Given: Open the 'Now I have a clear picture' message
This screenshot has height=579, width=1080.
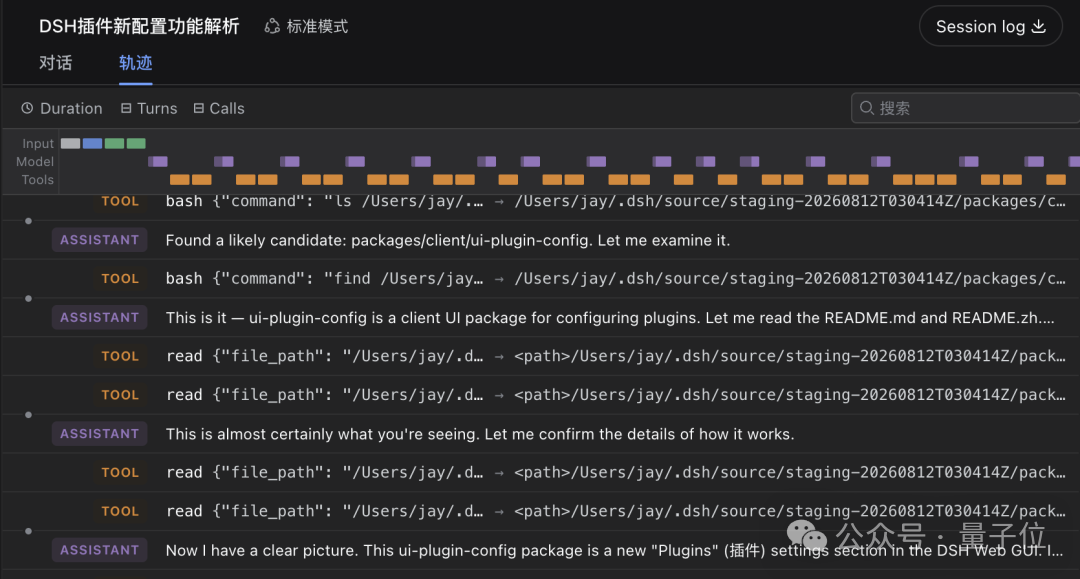Looking at the screenshot, I should coord(540,551).
